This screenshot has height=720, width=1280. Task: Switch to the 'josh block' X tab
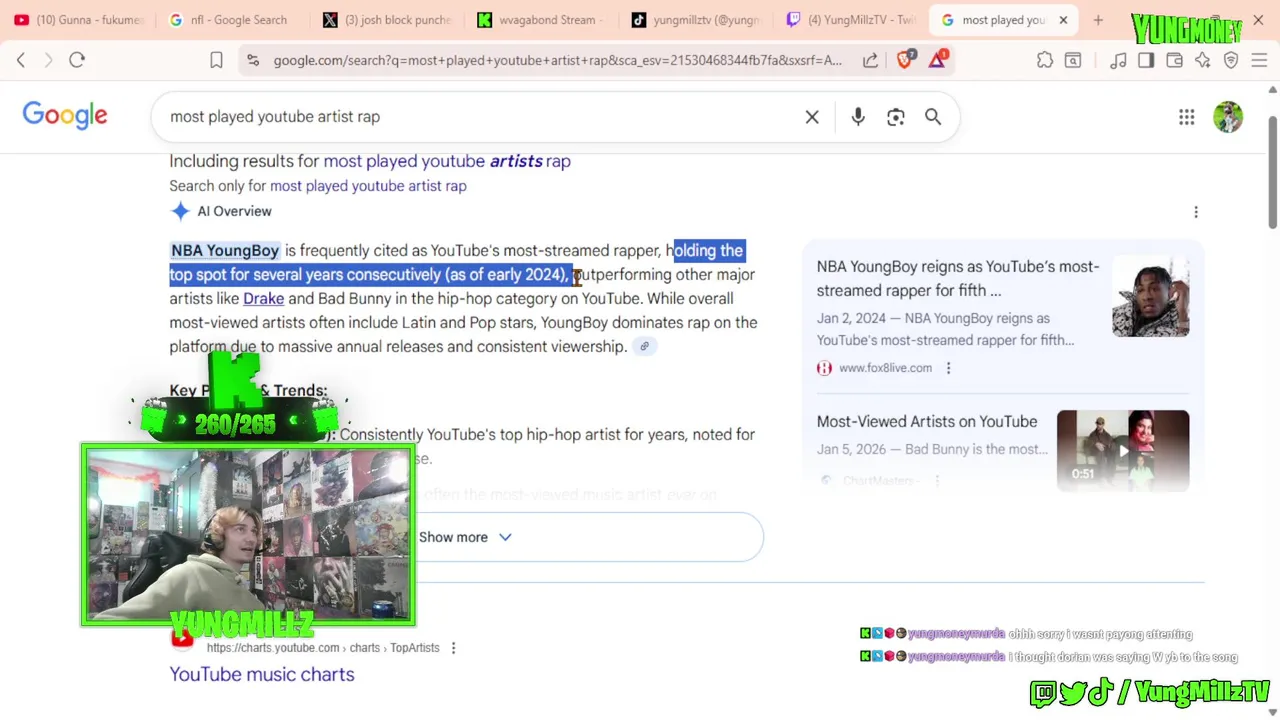click(x=387, y=20)
